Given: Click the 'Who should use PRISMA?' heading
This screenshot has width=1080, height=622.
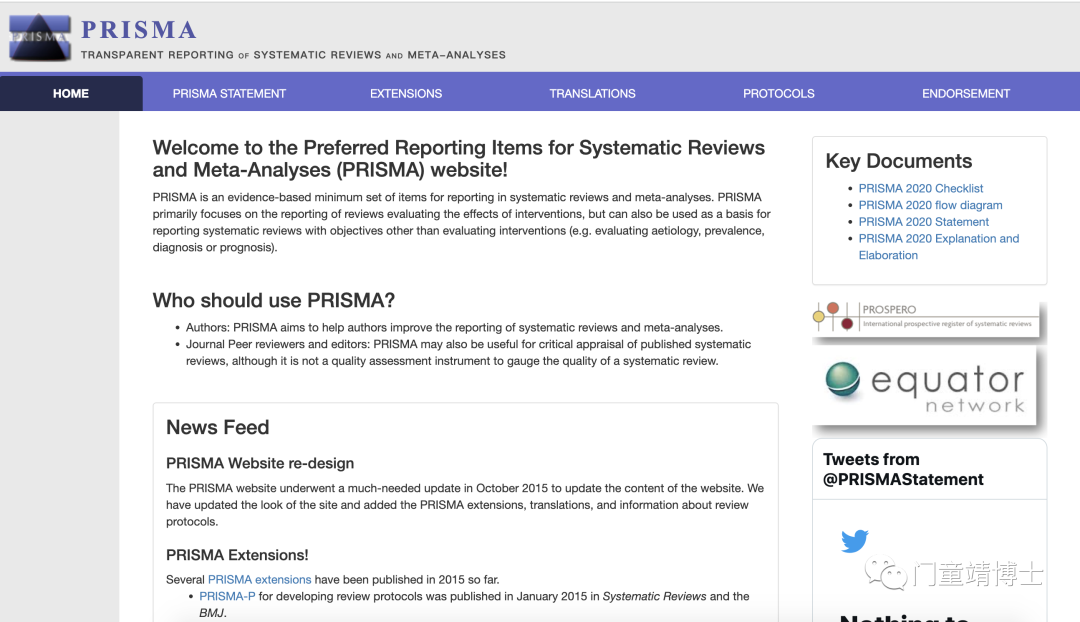Looking at the screenshot, I should pyautogui.click(x=273, y=300).
